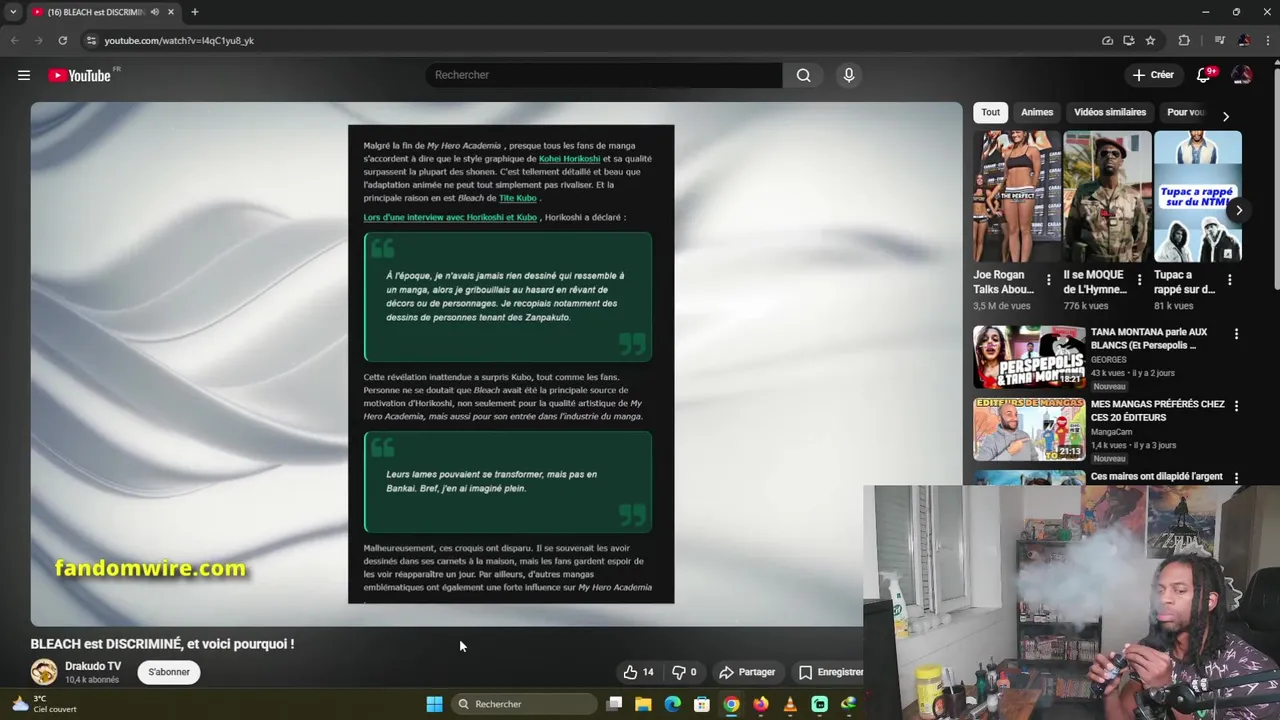Open the new tab plus button
Viewport: 1280px width, 720px height.
(x=195, y=12)
